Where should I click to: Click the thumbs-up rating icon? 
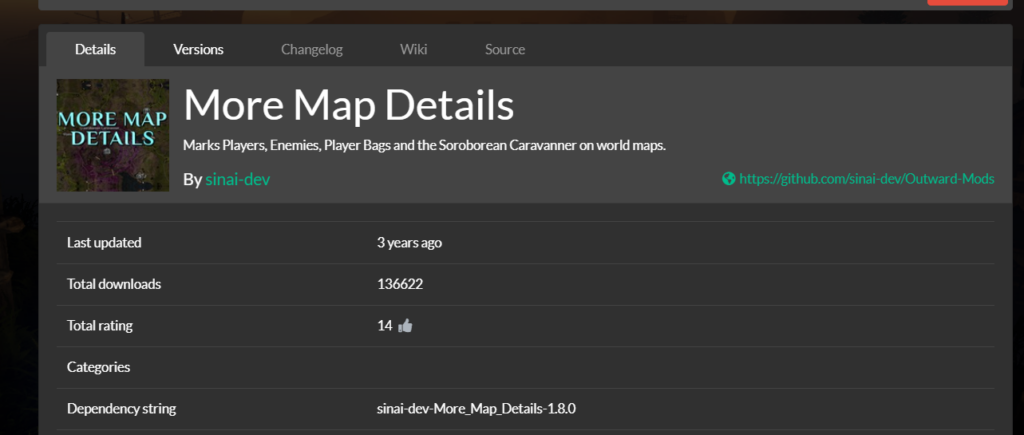(405, 325)
